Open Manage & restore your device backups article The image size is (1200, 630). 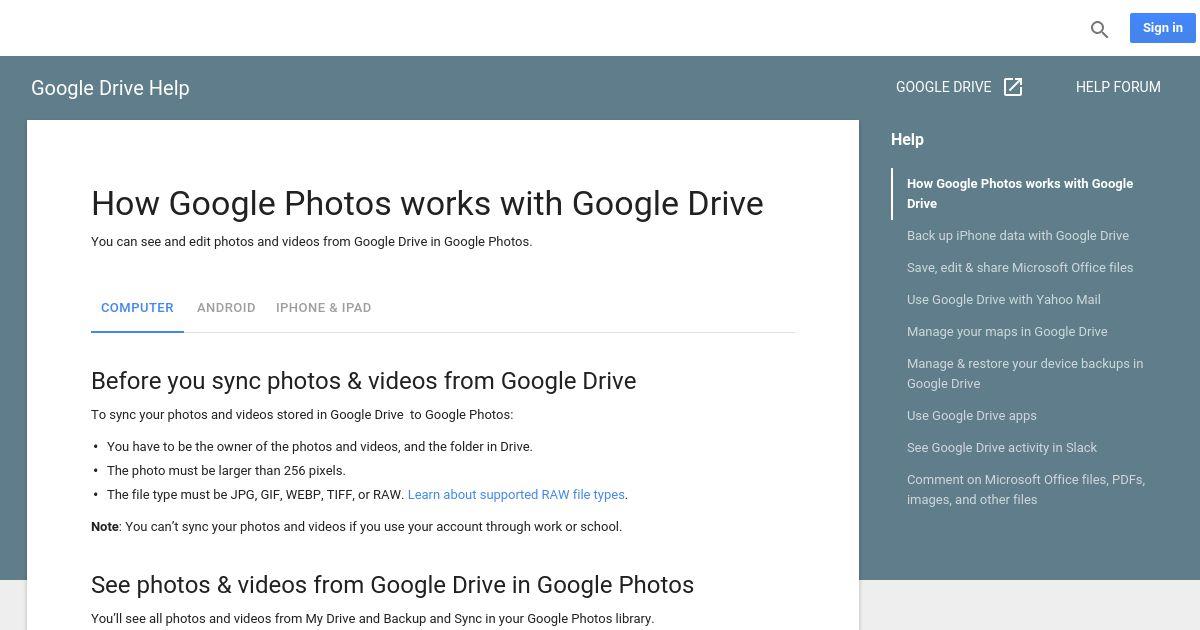1025,374
